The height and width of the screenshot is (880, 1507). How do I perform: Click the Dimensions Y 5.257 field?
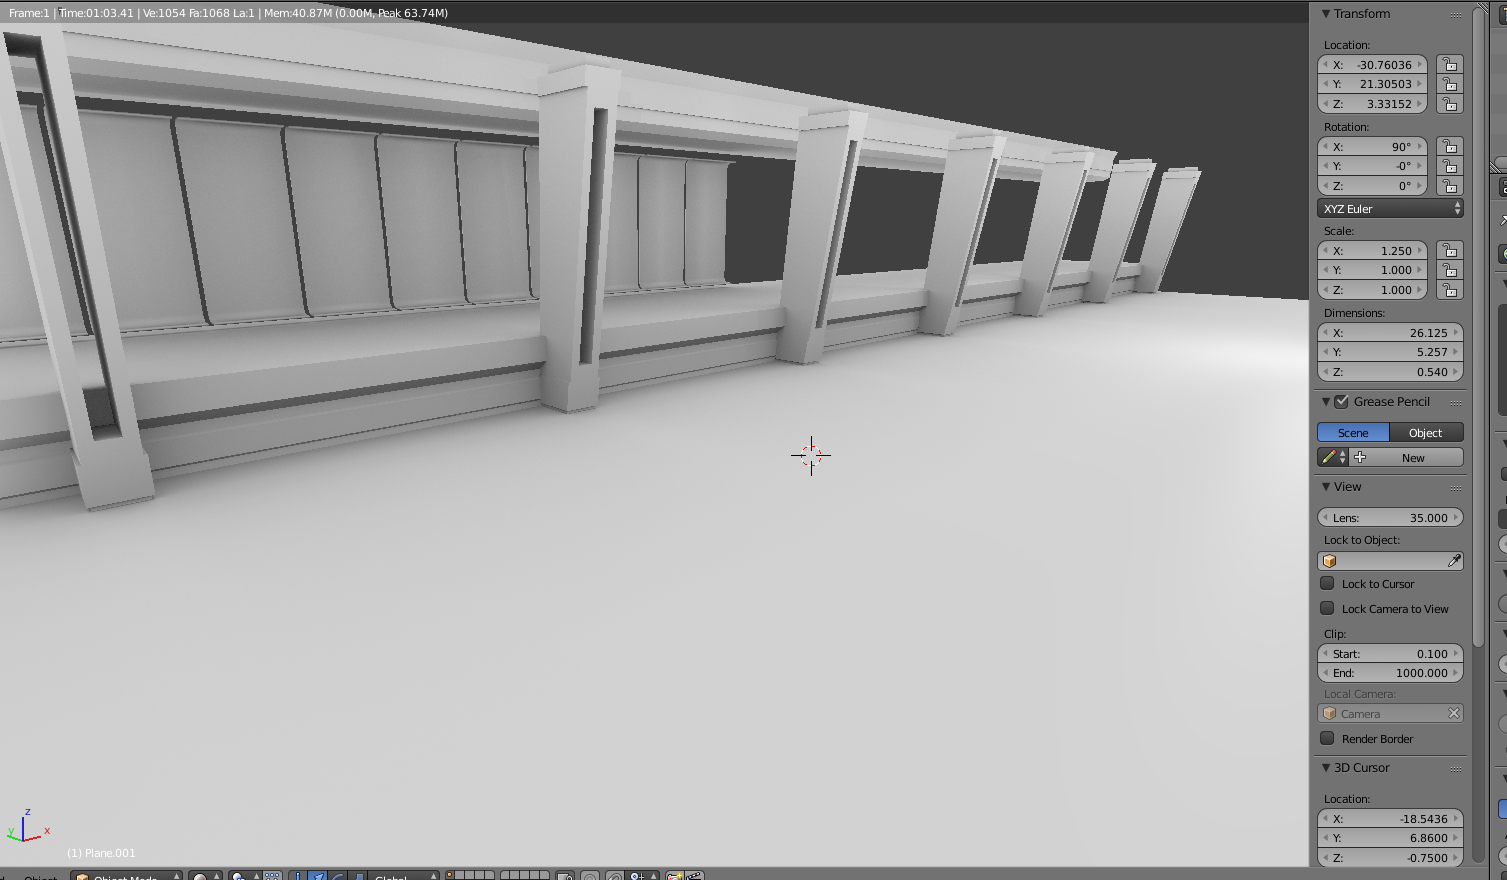(1390, 352)
